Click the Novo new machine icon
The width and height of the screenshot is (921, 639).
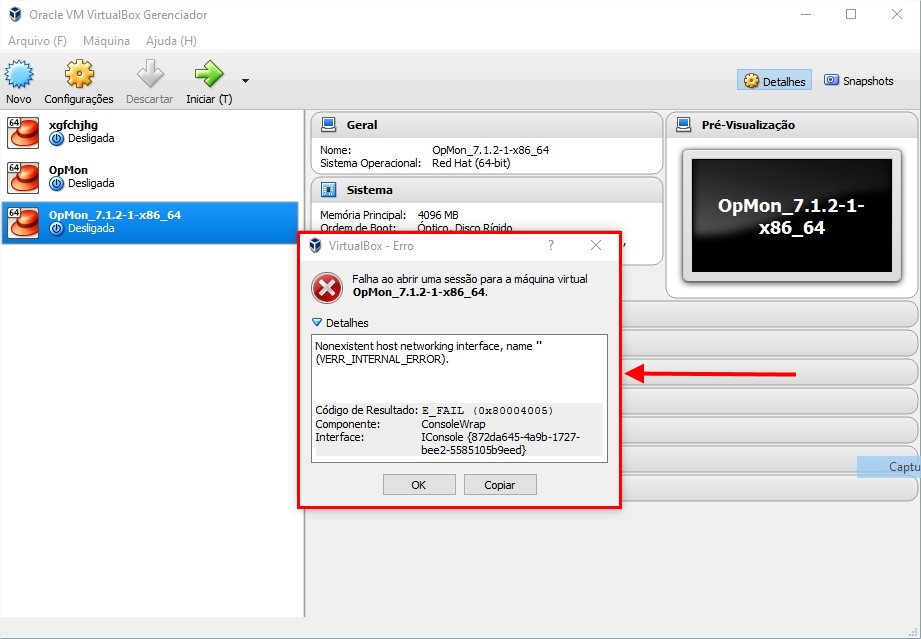pos(19,75)
